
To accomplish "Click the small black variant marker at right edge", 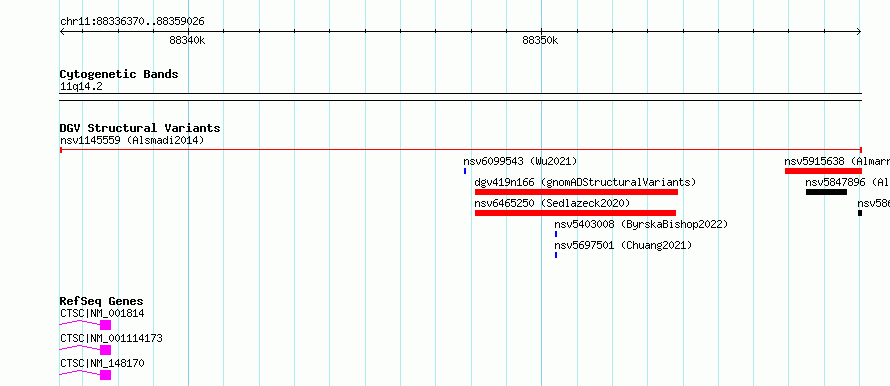I will (860, 213).
